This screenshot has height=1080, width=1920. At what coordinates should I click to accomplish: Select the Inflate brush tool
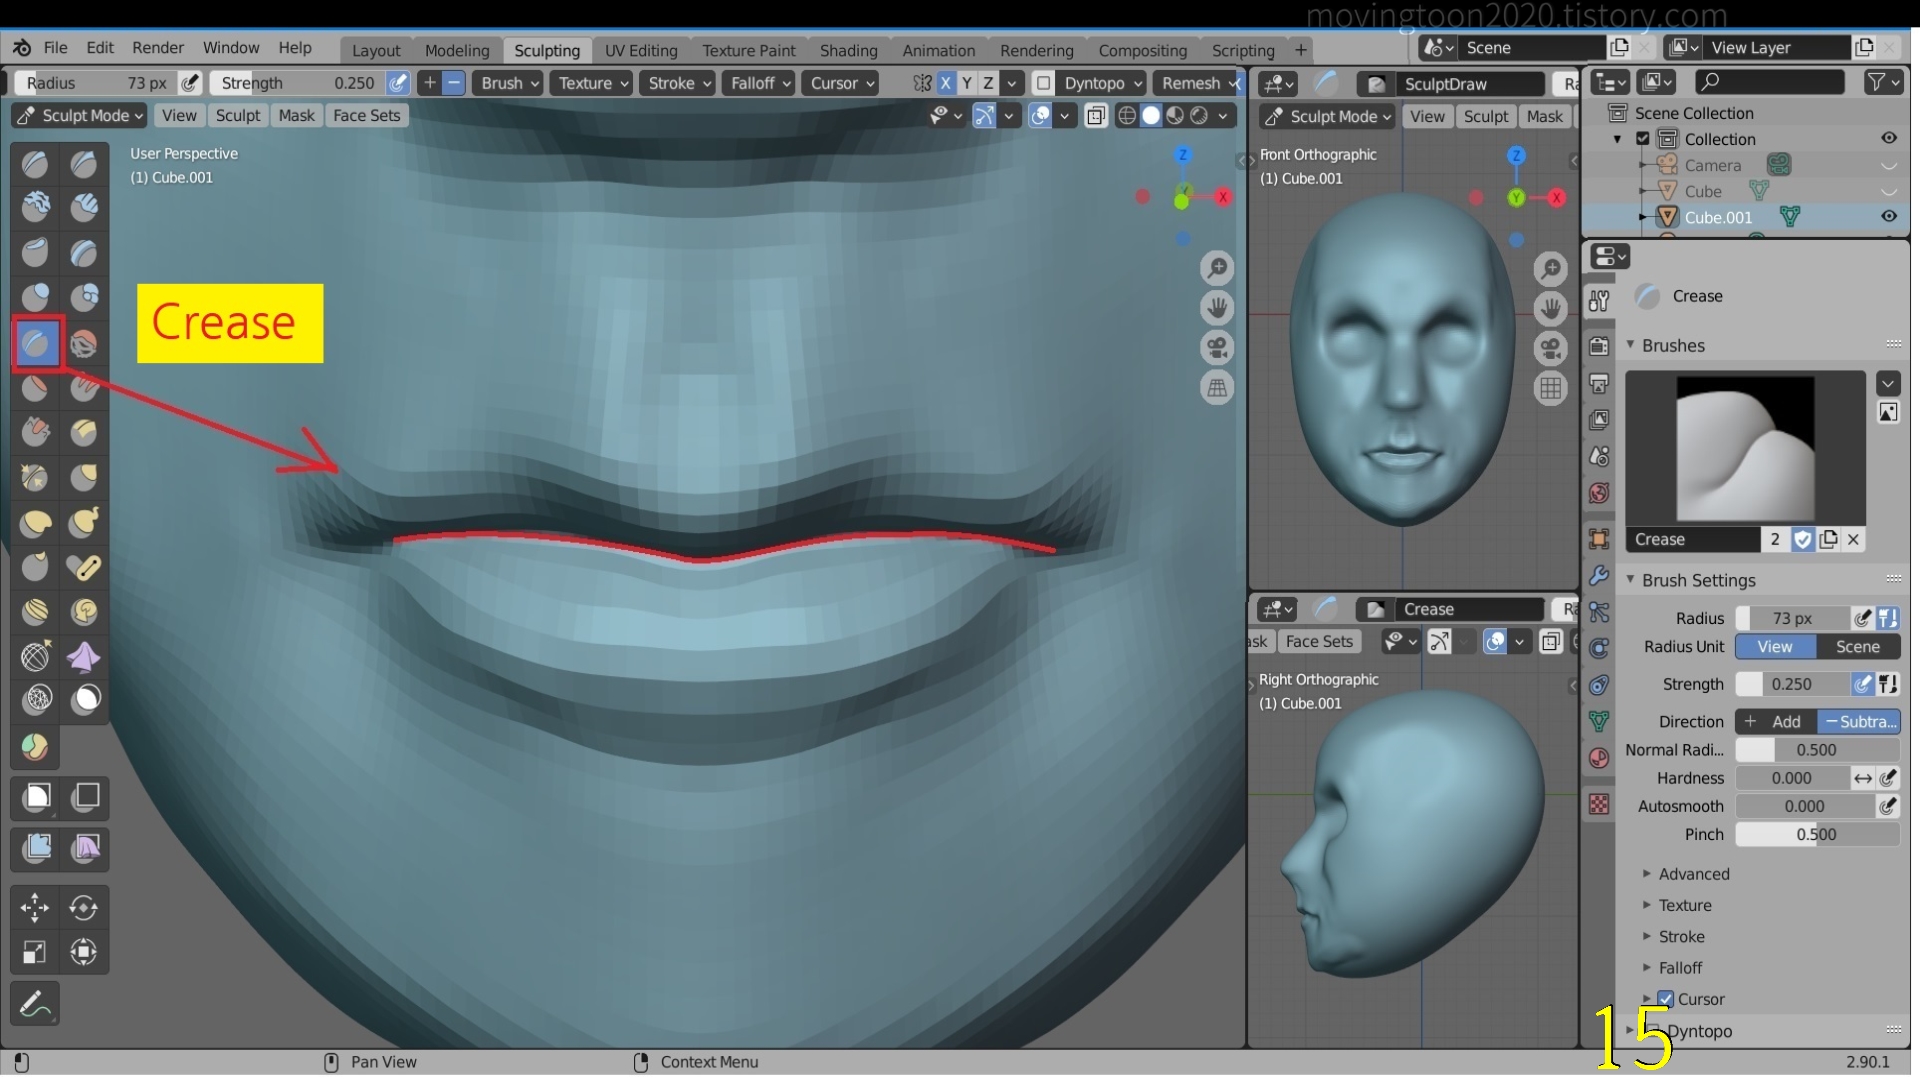tap(36, 297)
